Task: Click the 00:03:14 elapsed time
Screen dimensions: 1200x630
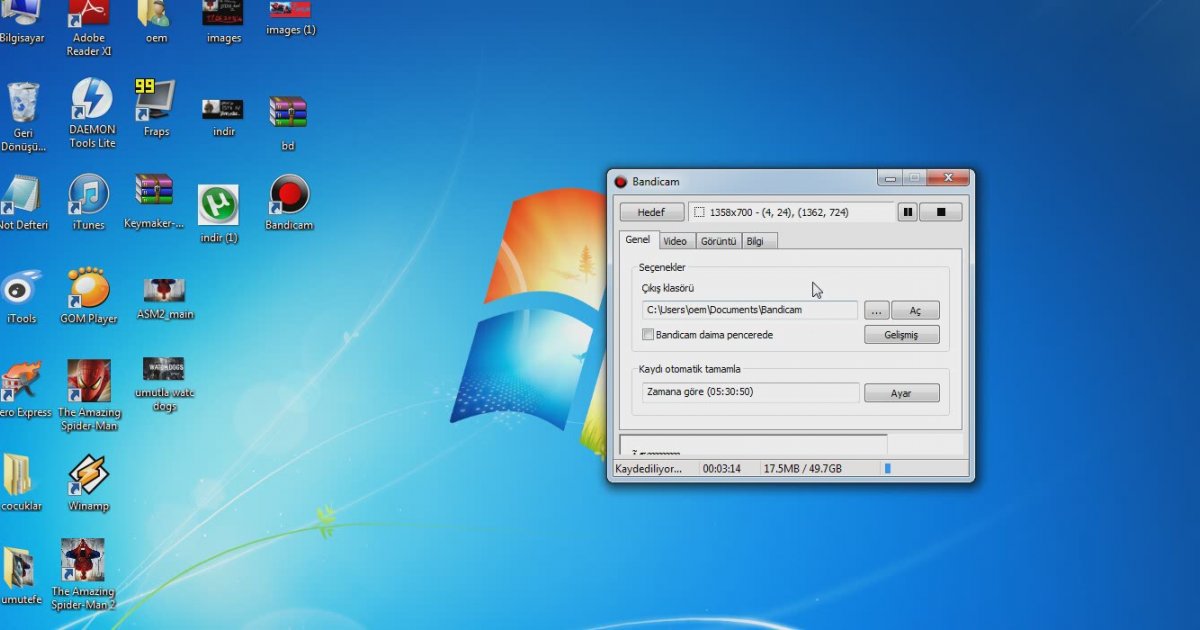Action: 721,468
